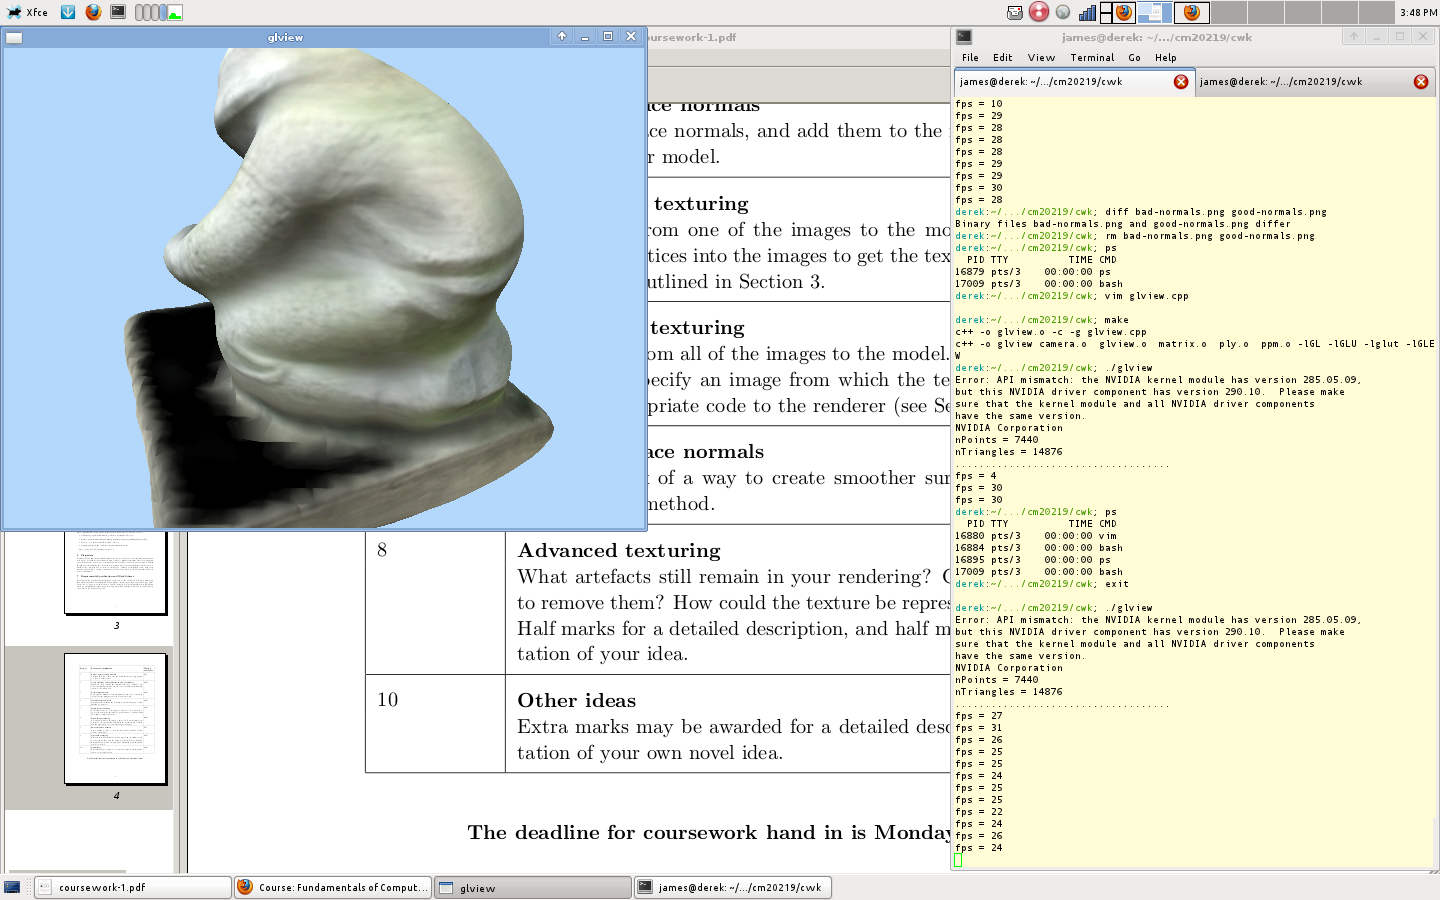
Task: Switch to the inactive terminal tab
Action: (x=1313, y=82)
